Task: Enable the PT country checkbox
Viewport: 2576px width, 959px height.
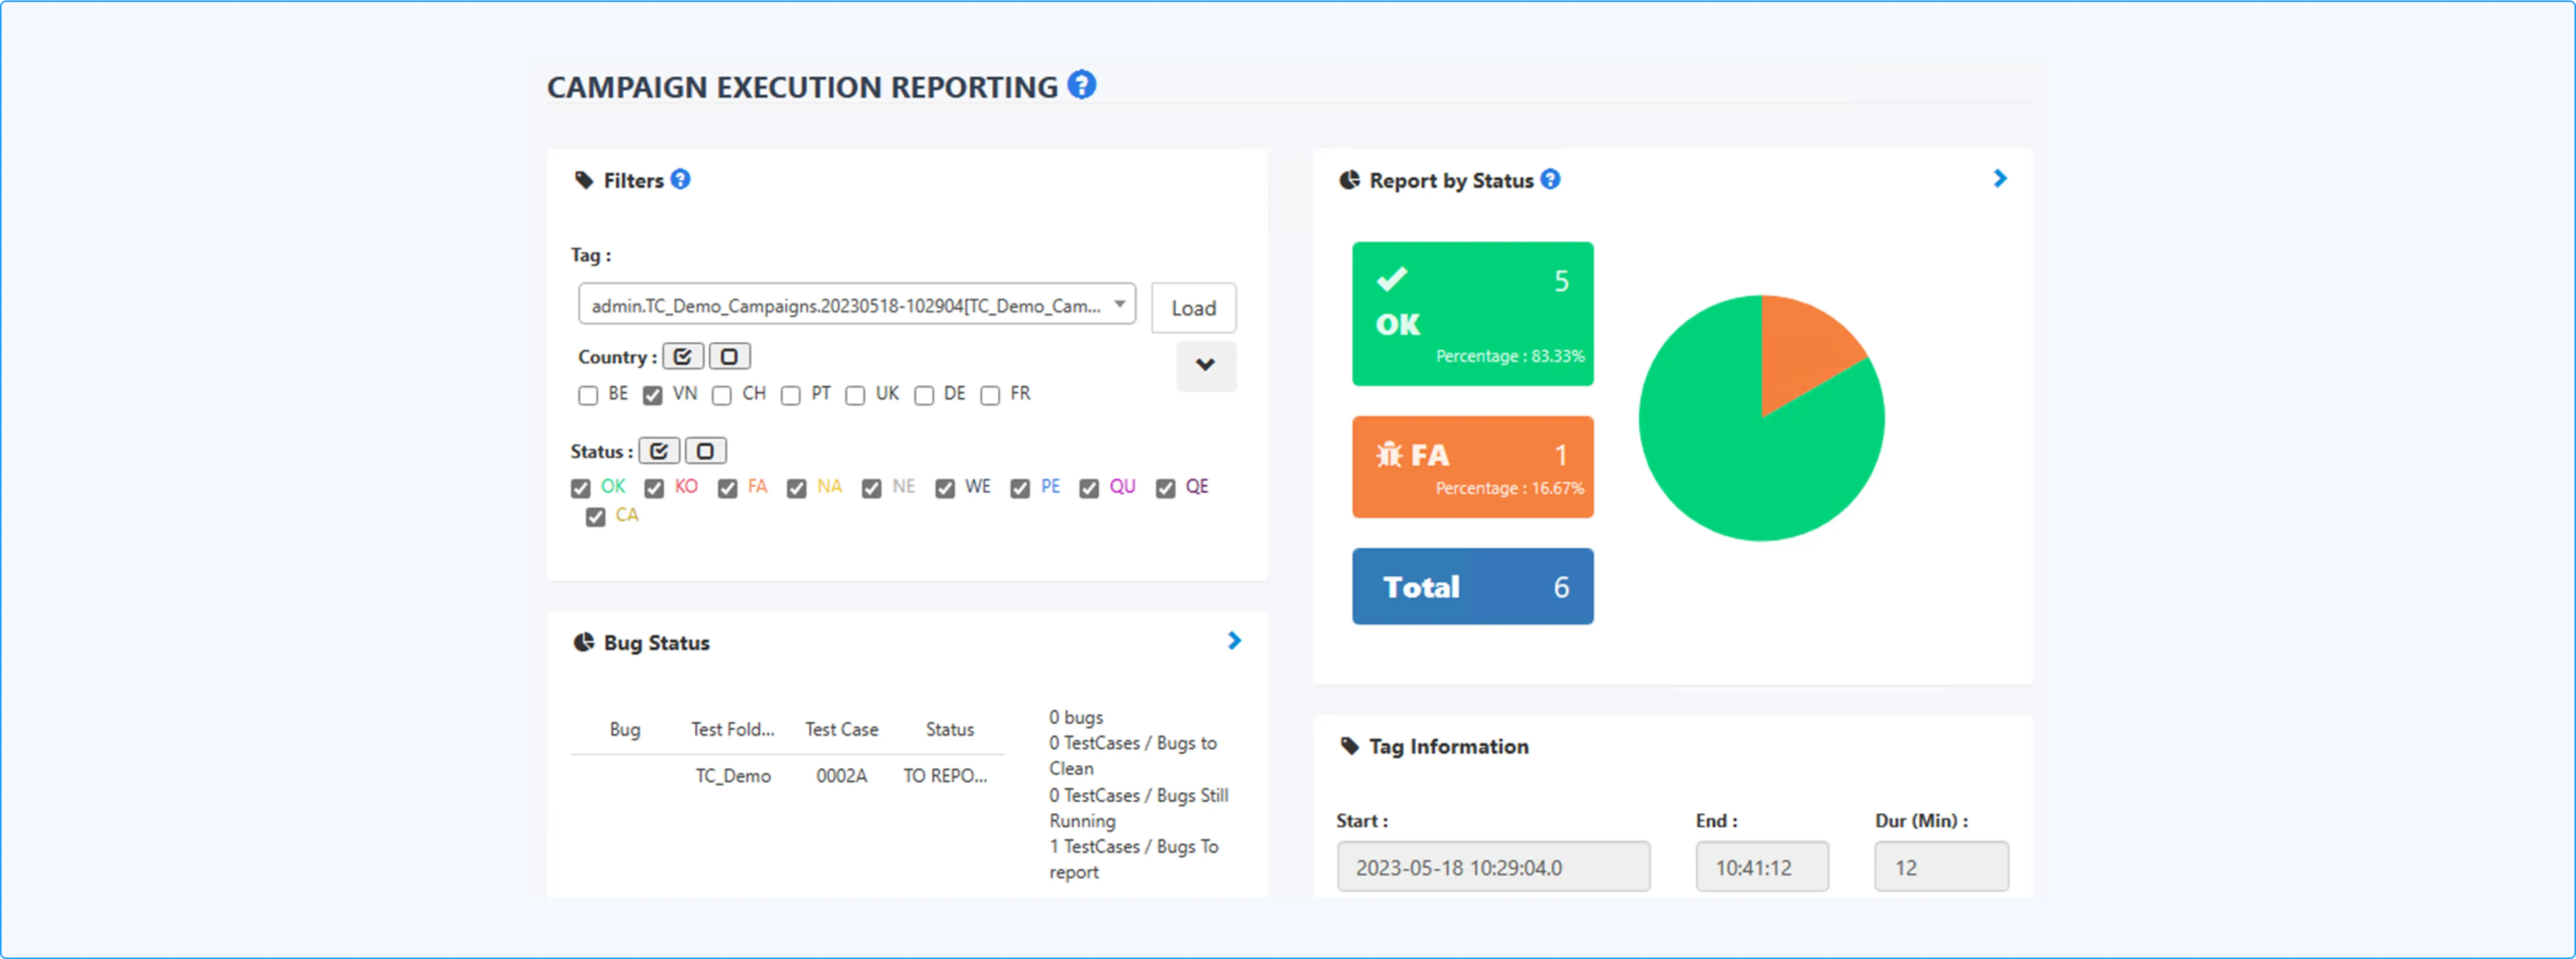Action: coord(791,396)
